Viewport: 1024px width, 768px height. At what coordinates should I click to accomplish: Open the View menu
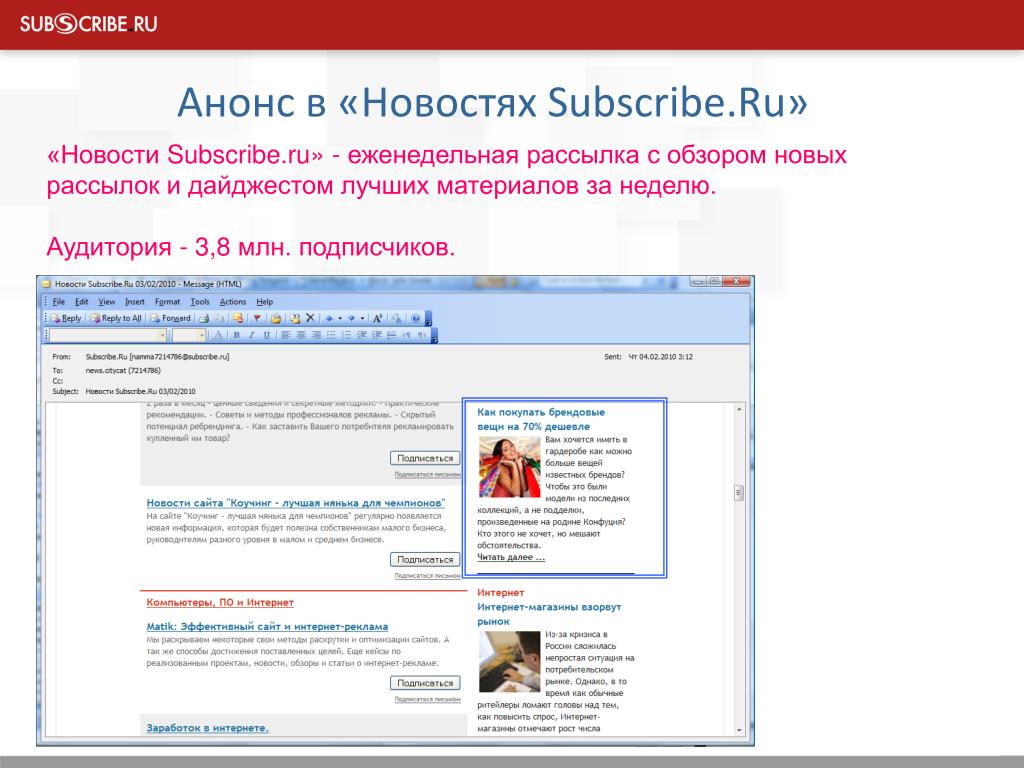106,302
